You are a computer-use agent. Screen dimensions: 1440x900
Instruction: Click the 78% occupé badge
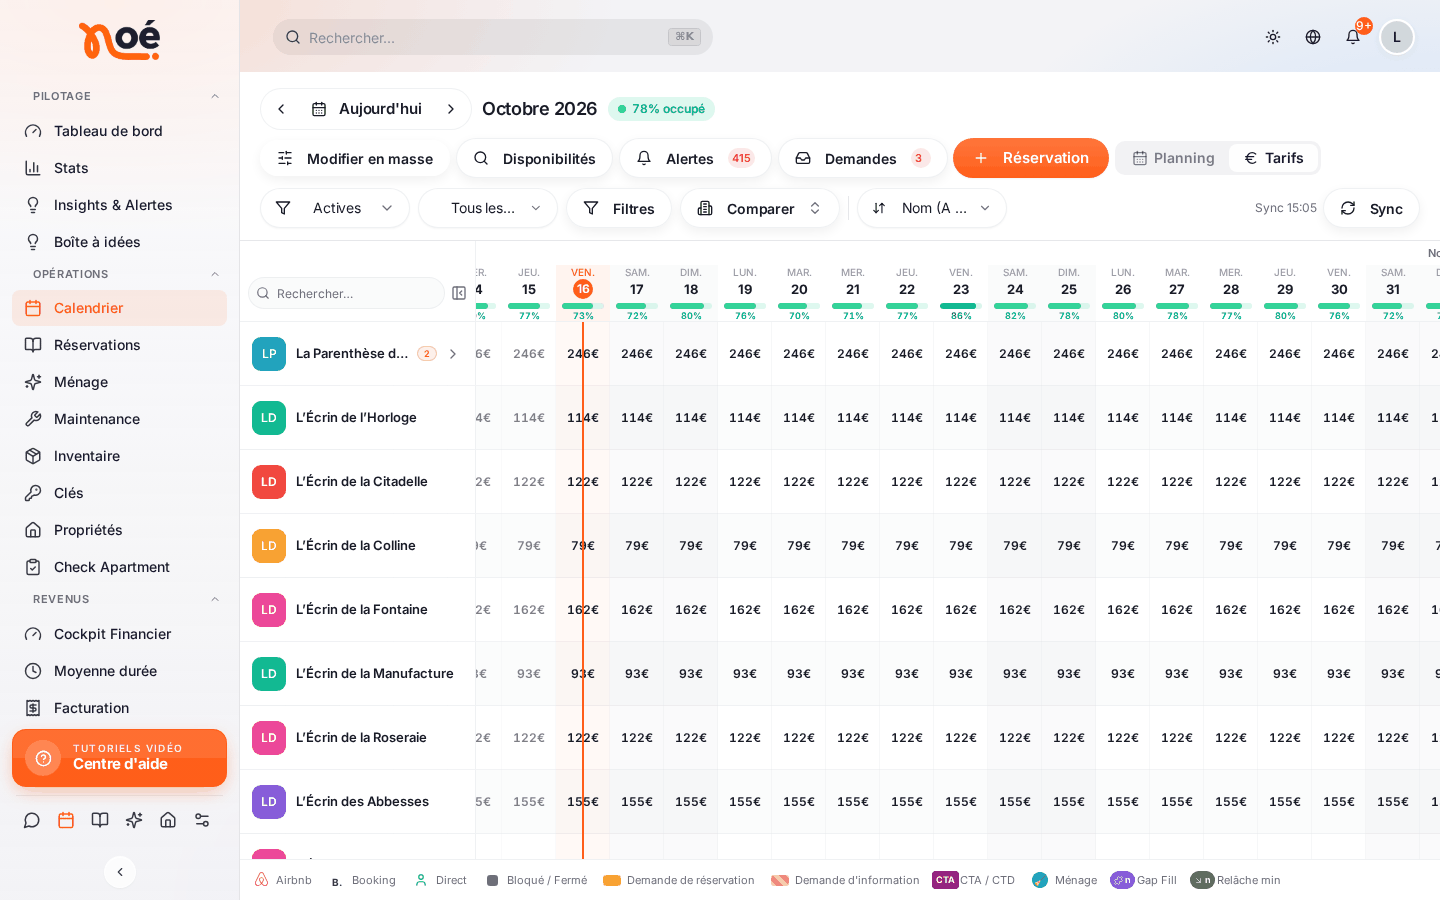[x=661, y=109]
